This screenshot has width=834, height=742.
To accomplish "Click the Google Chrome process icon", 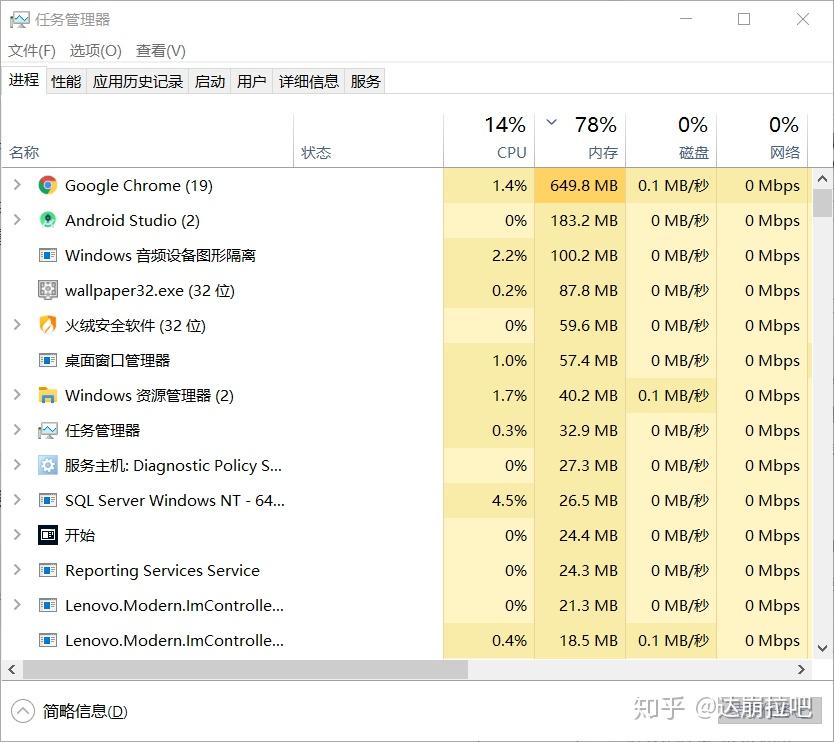I will tap(47, 185).
